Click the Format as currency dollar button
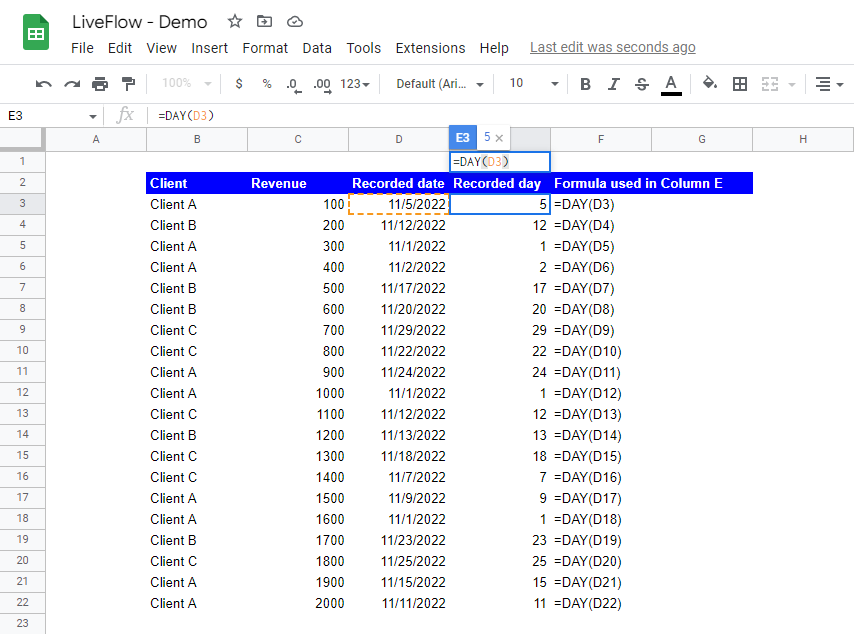 click(239, 84)
